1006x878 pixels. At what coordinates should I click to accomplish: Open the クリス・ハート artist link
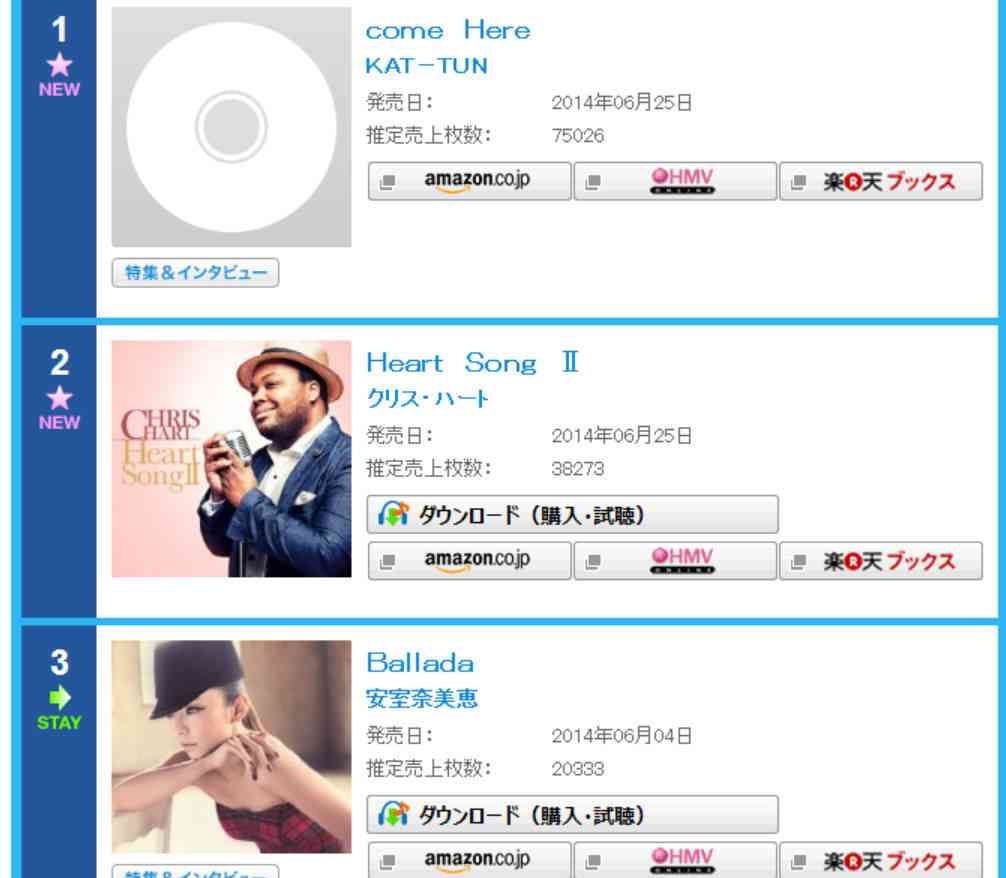tap(428, 399)
